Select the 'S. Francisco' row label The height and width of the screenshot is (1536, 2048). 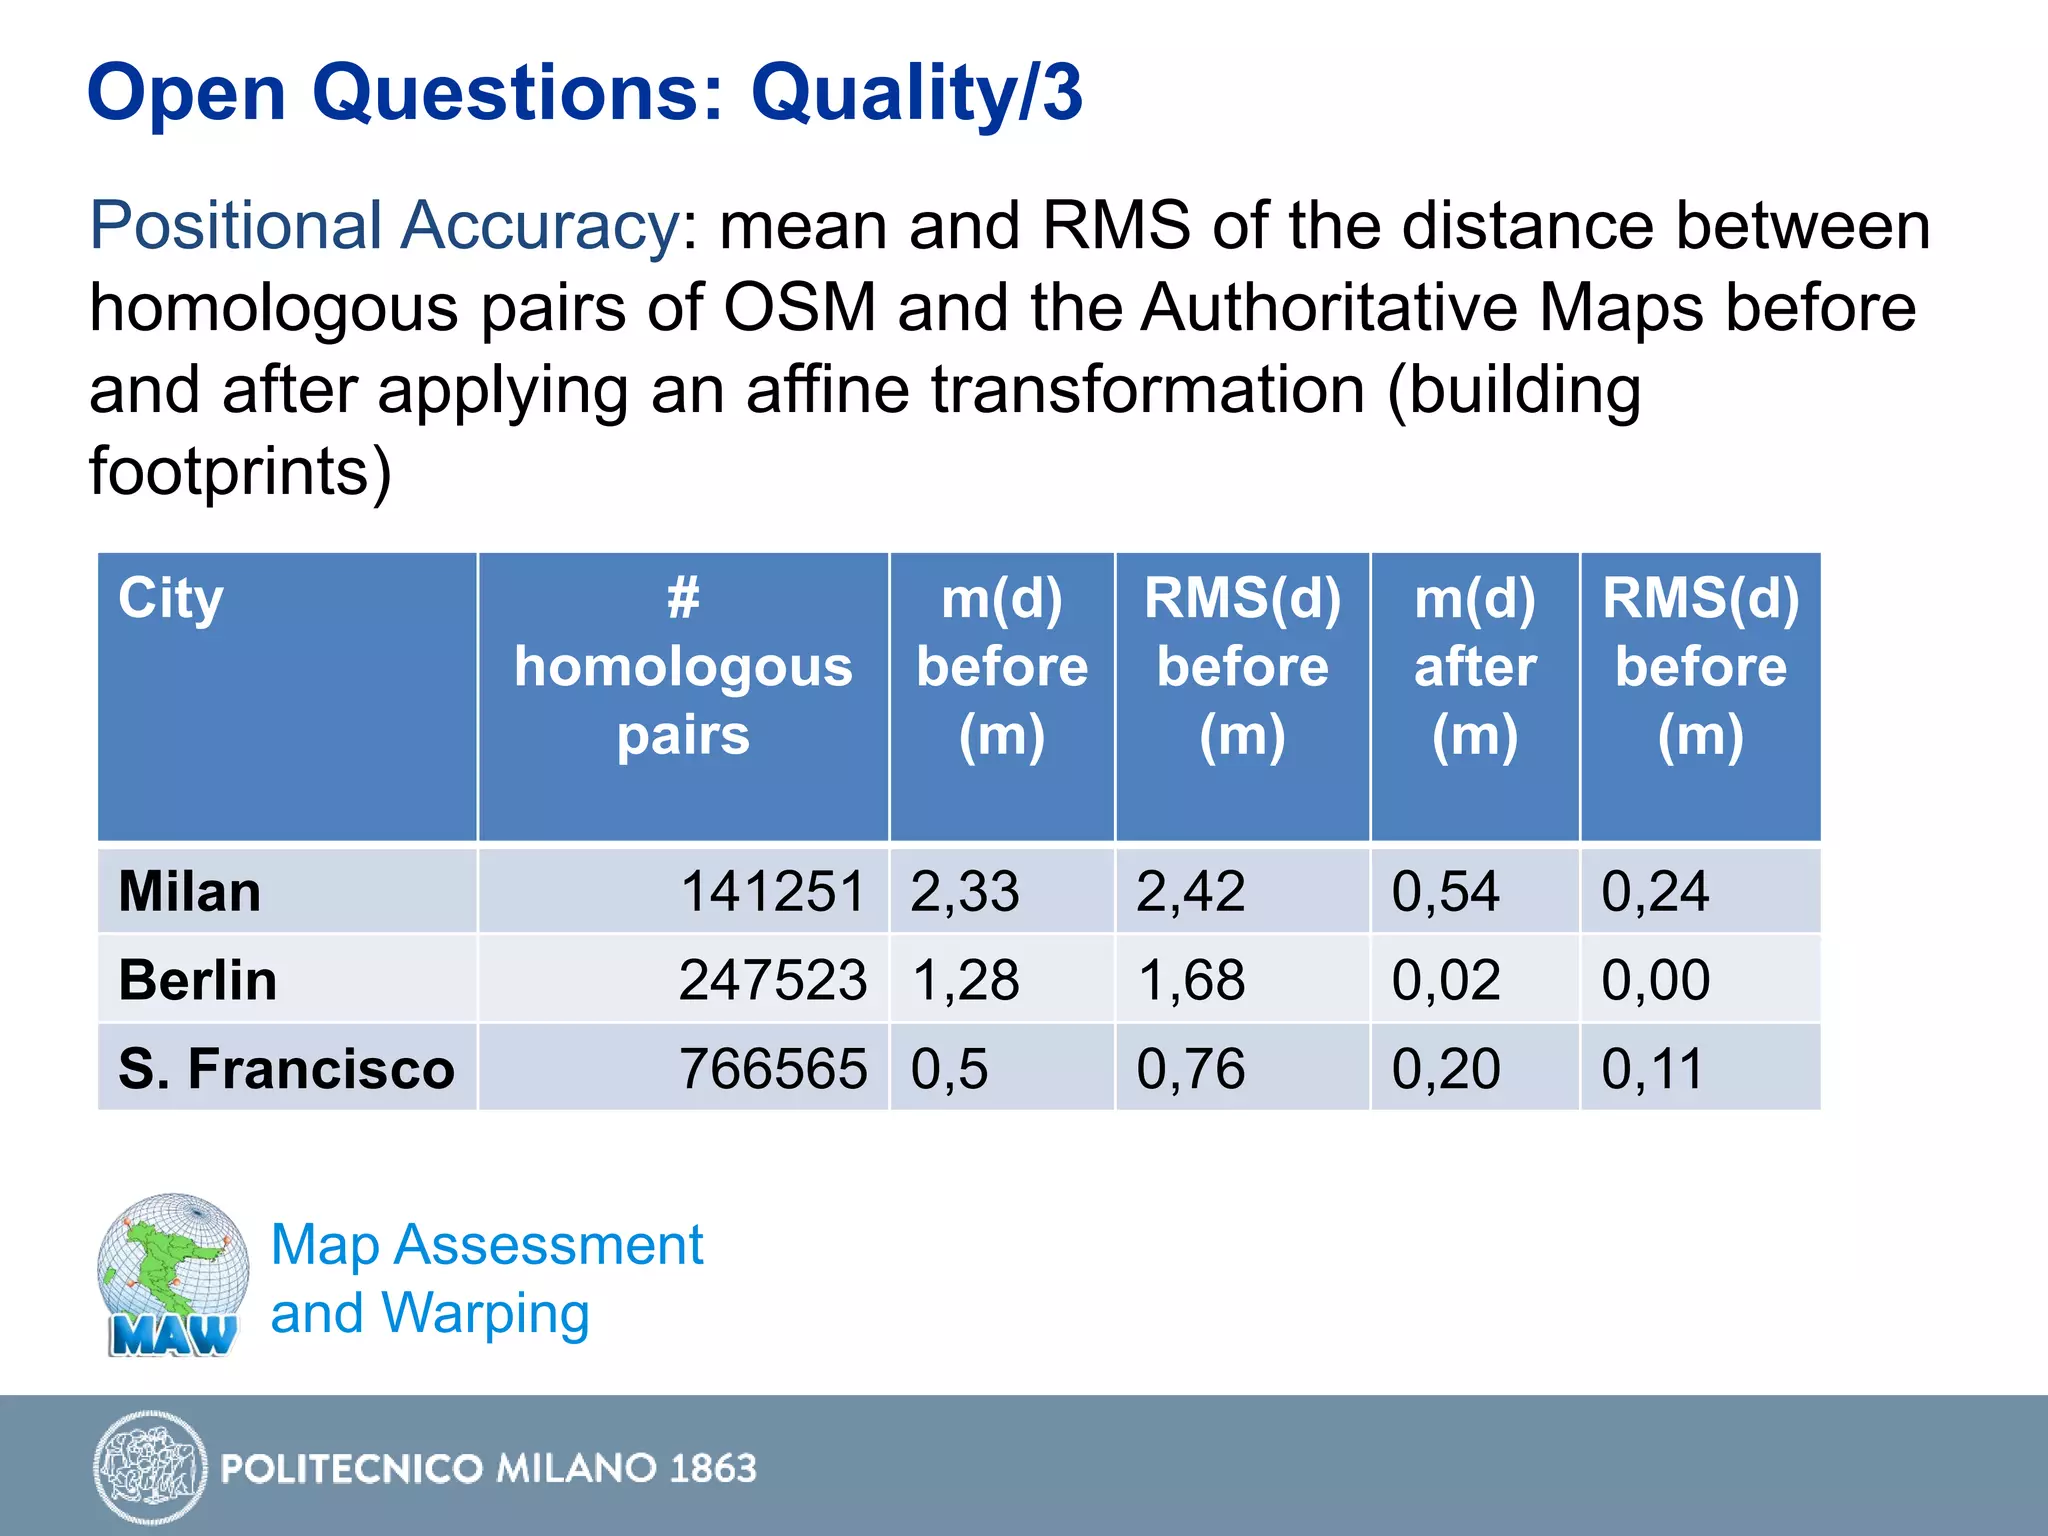point(286,1068)
